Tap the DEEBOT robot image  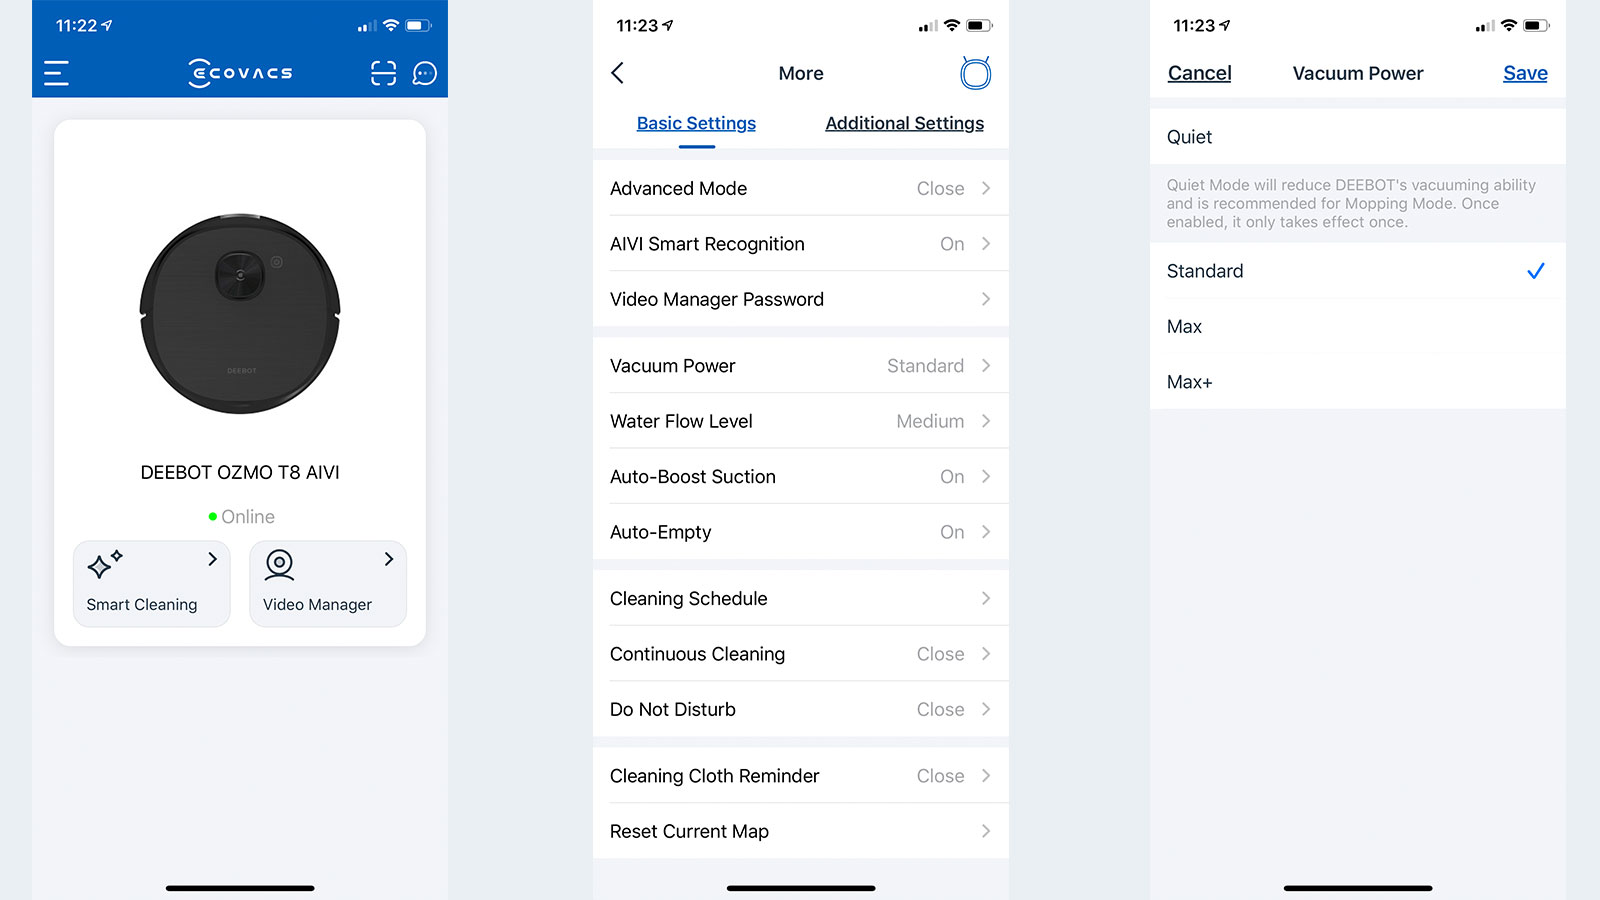240,313
